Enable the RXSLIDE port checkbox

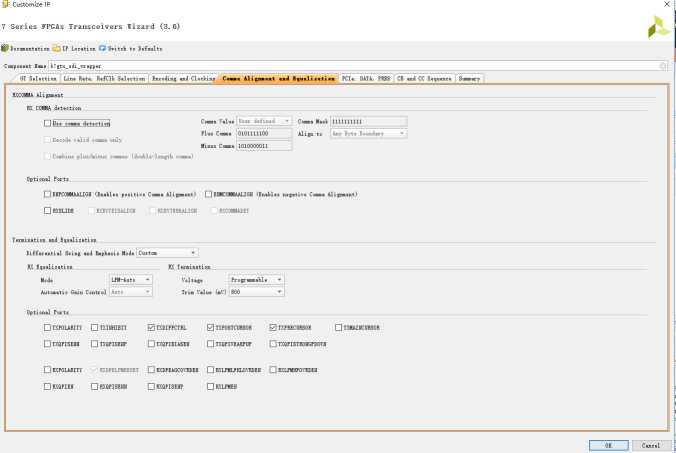click(47, 211)
